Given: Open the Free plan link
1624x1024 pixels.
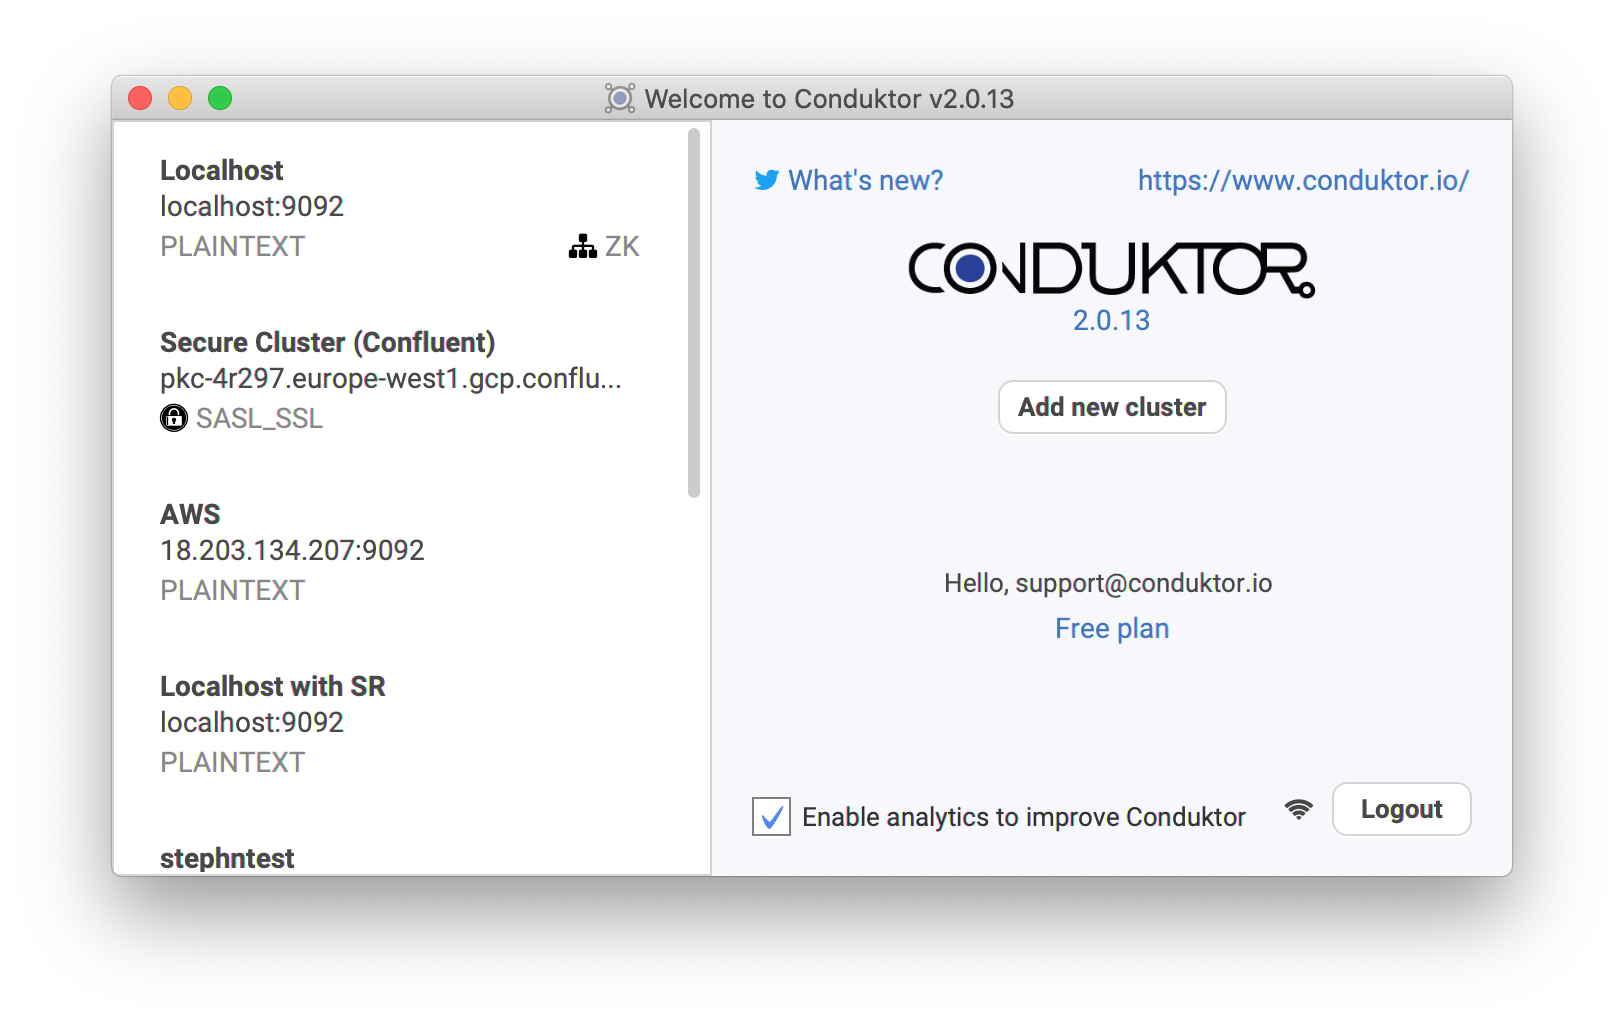Looking at the screenshot, I should tap(1112, 628).
